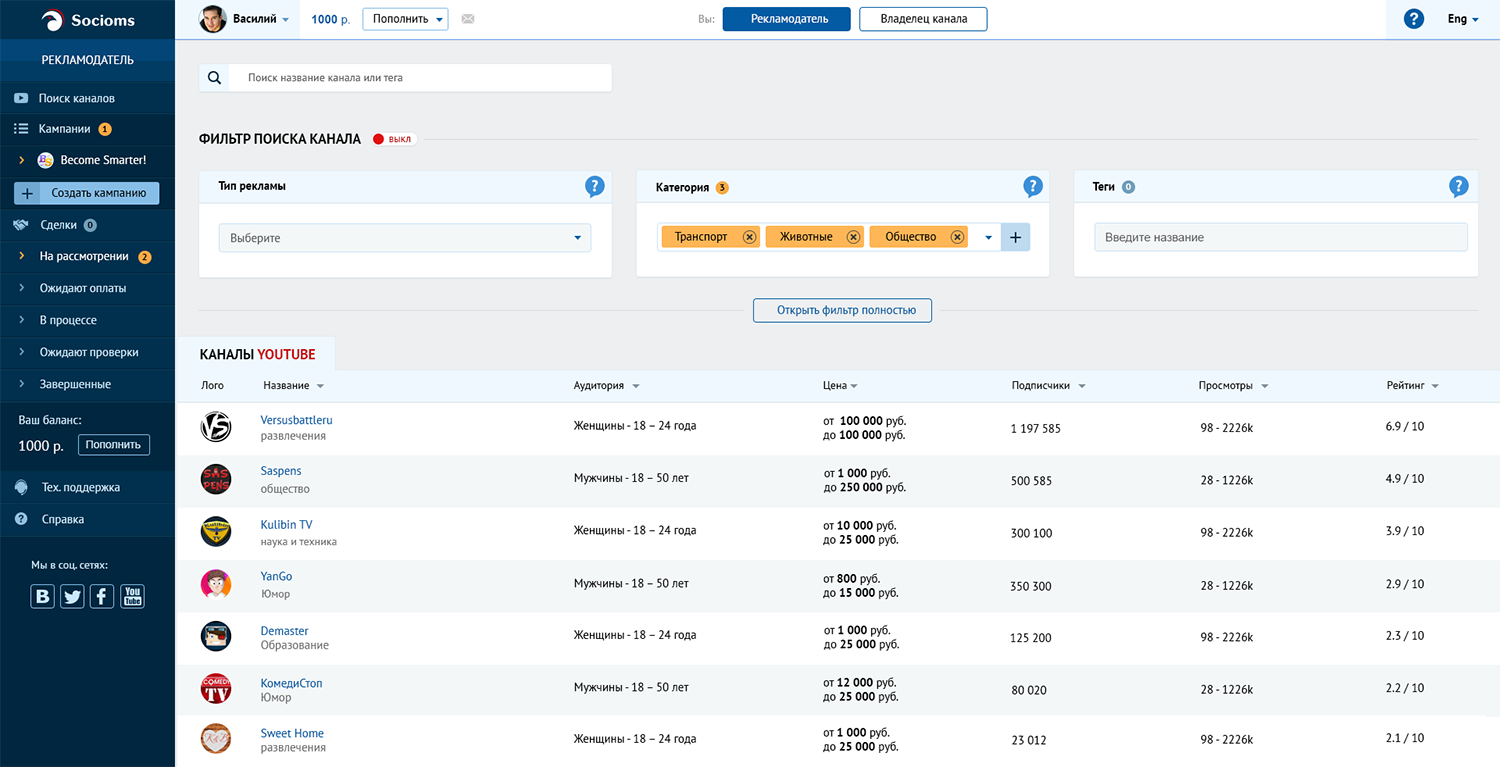Remove the Транспорт category tag

(749, 237)
